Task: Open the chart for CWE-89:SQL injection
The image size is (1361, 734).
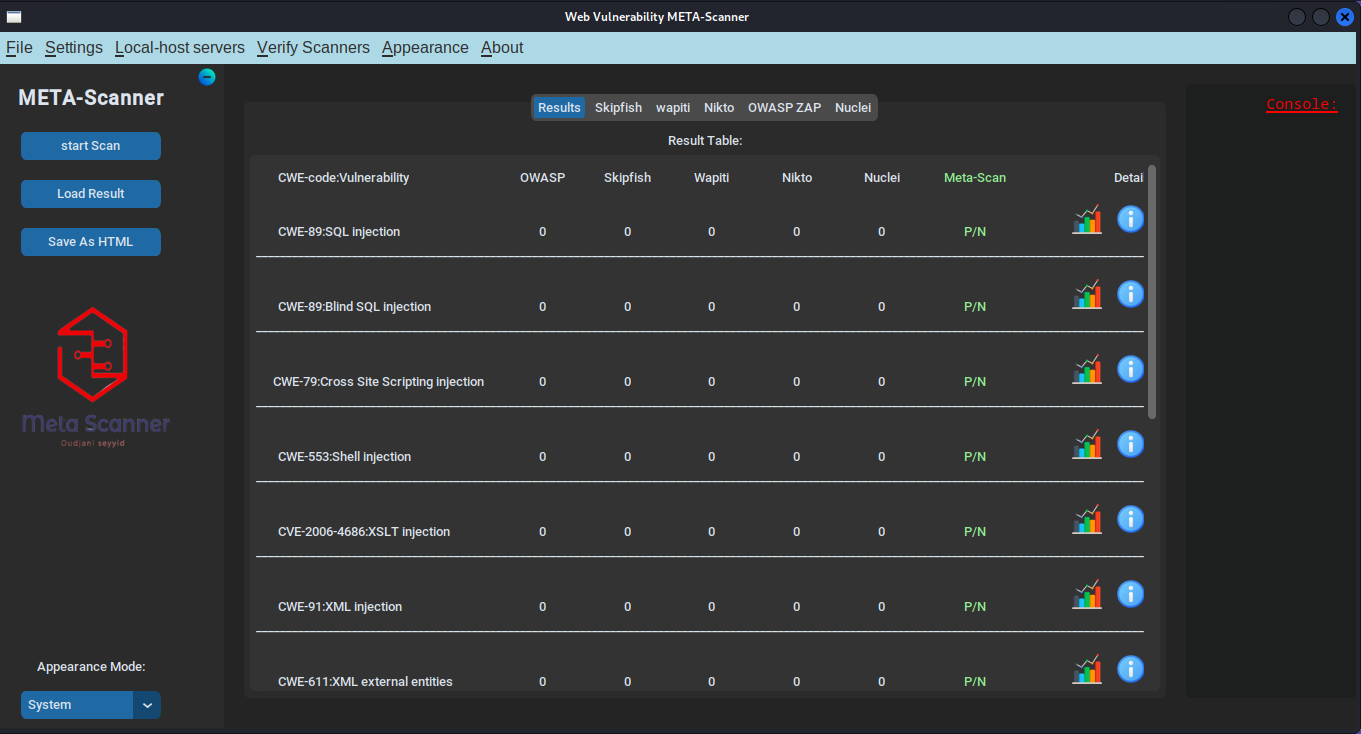Action: coord(1086,218)
